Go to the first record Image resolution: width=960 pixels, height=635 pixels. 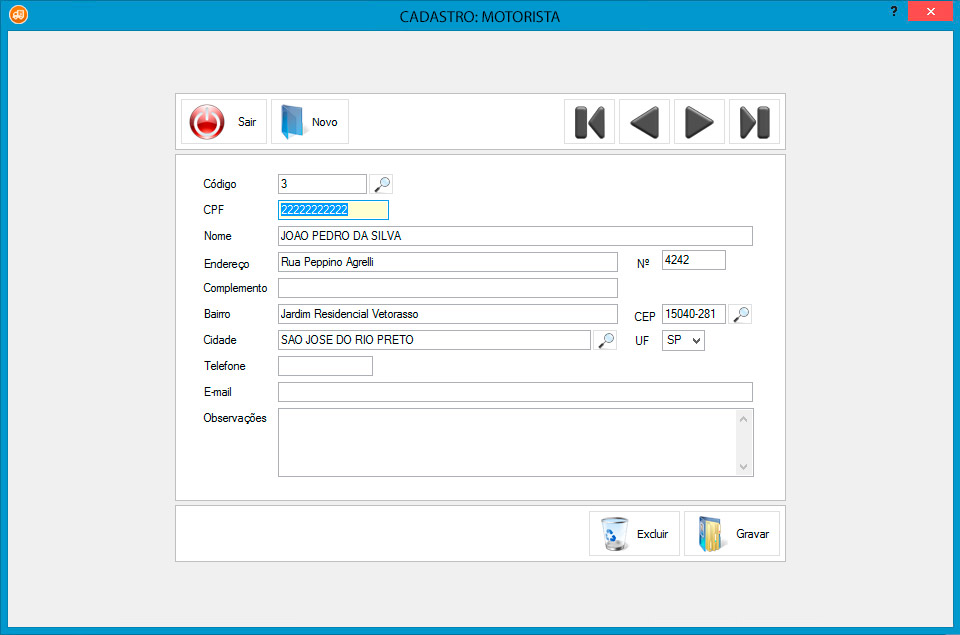[590, 122]
